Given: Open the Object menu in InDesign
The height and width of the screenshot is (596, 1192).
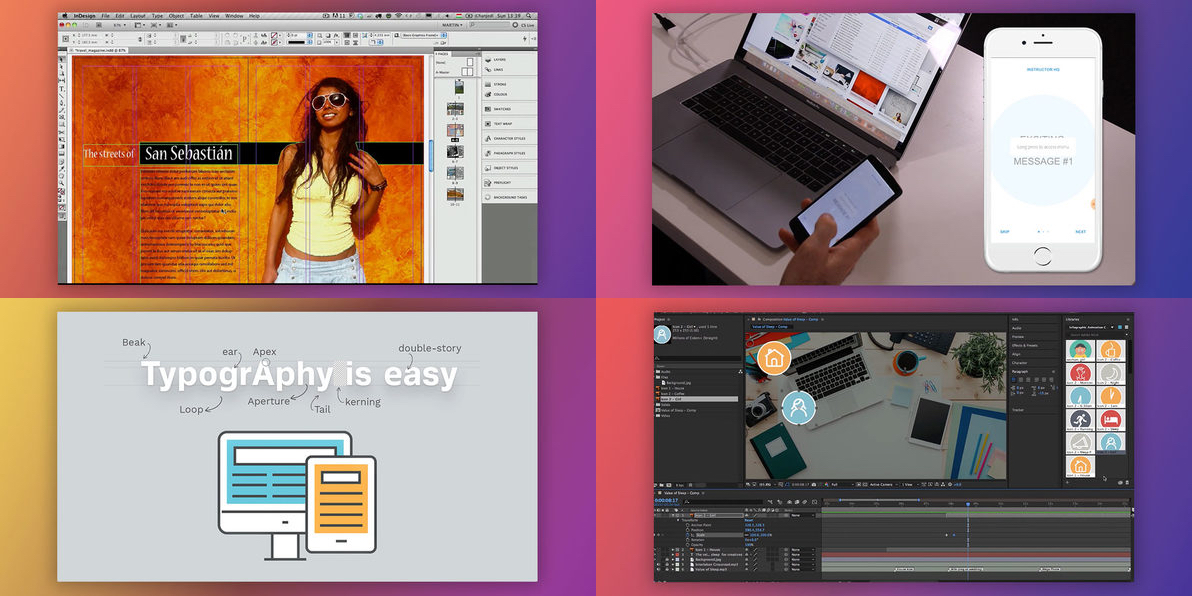Looking at the screenshot, I should [x=176, y=16].
